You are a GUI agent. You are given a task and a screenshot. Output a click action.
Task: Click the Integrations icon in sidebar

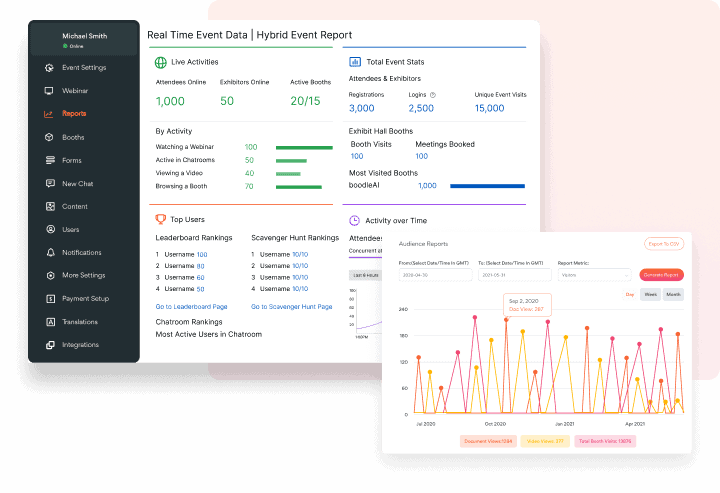tap(50, 345)
